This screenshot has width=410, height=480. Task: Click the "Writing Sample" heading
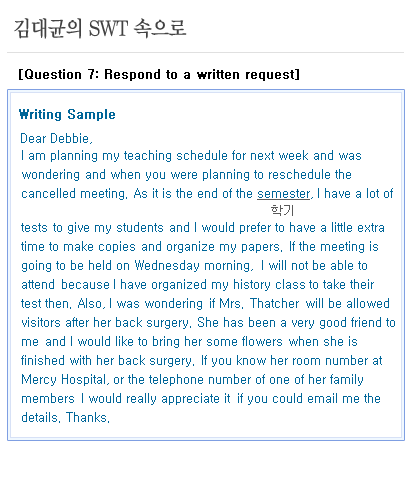67,114
